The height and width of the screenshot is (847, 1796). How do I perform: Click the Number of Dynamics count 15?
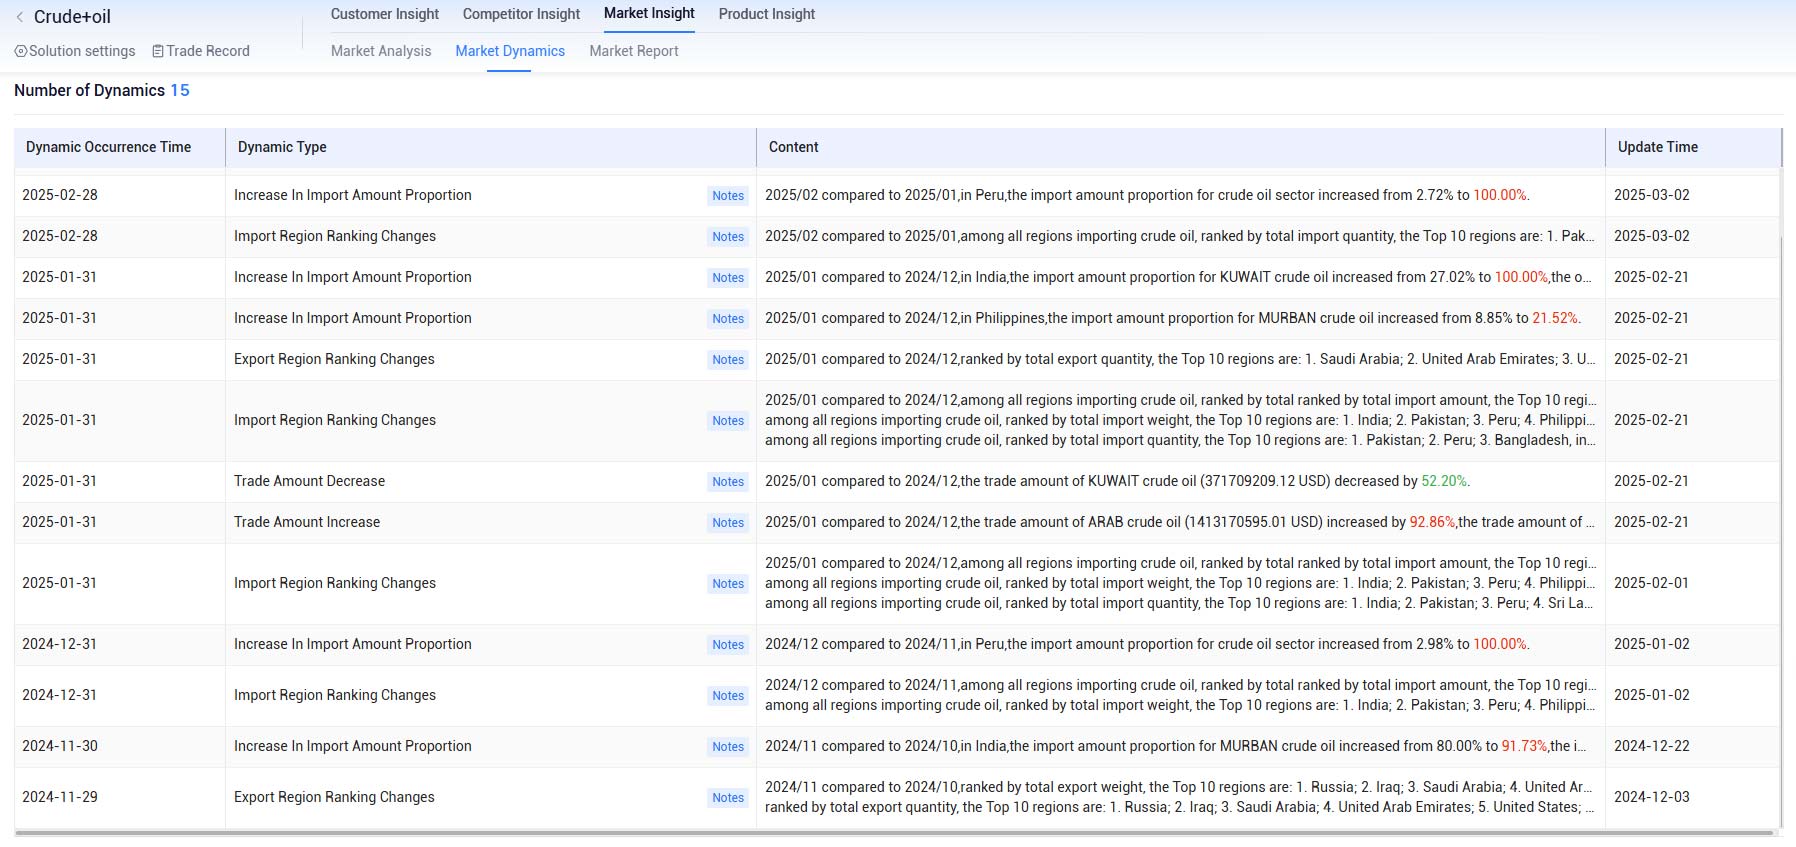pos(180,90)
